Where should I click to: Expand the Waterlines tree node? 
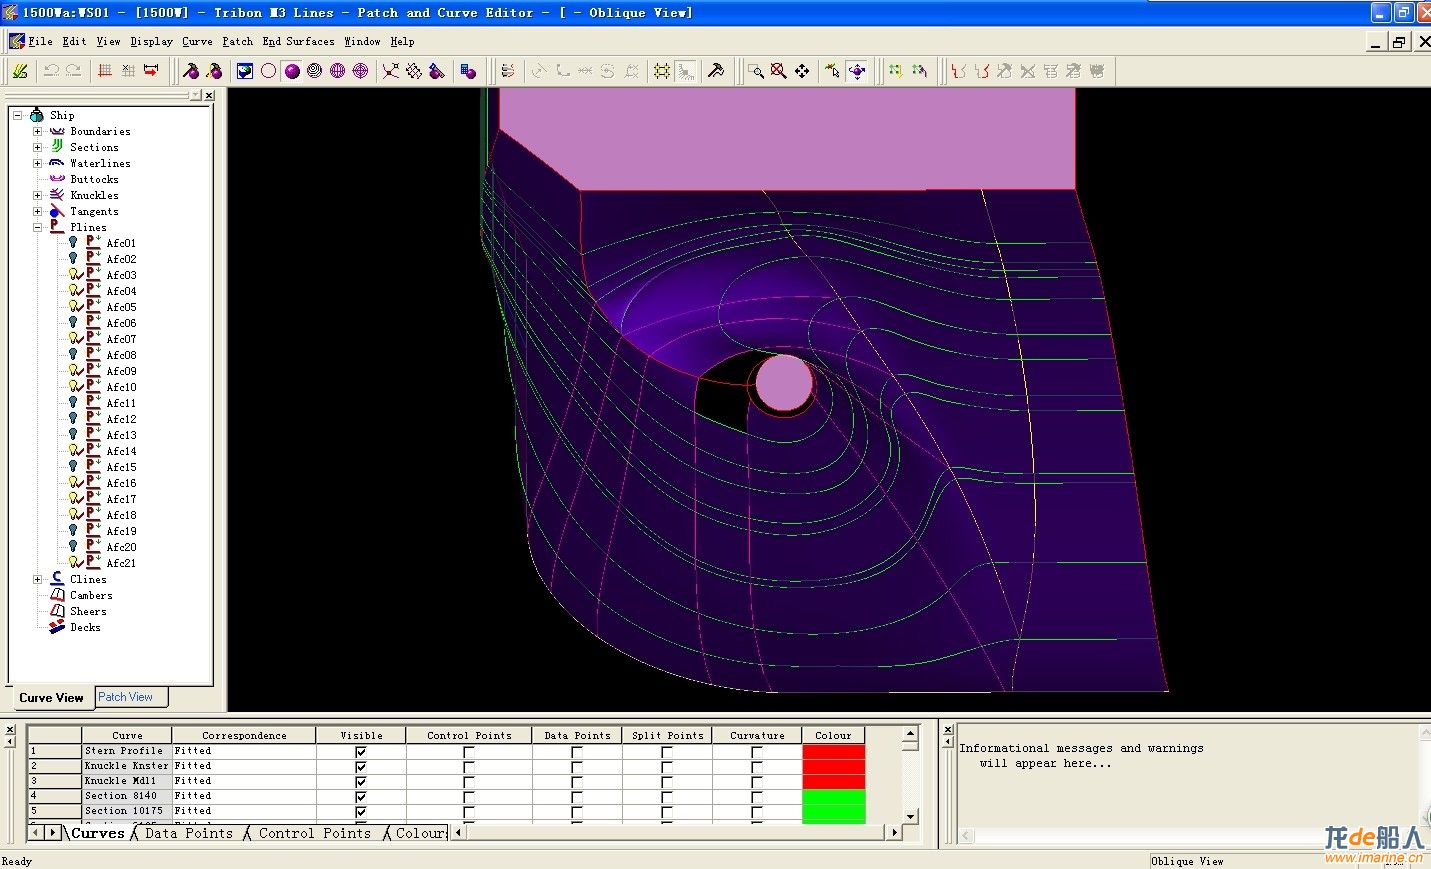point(37,163)
